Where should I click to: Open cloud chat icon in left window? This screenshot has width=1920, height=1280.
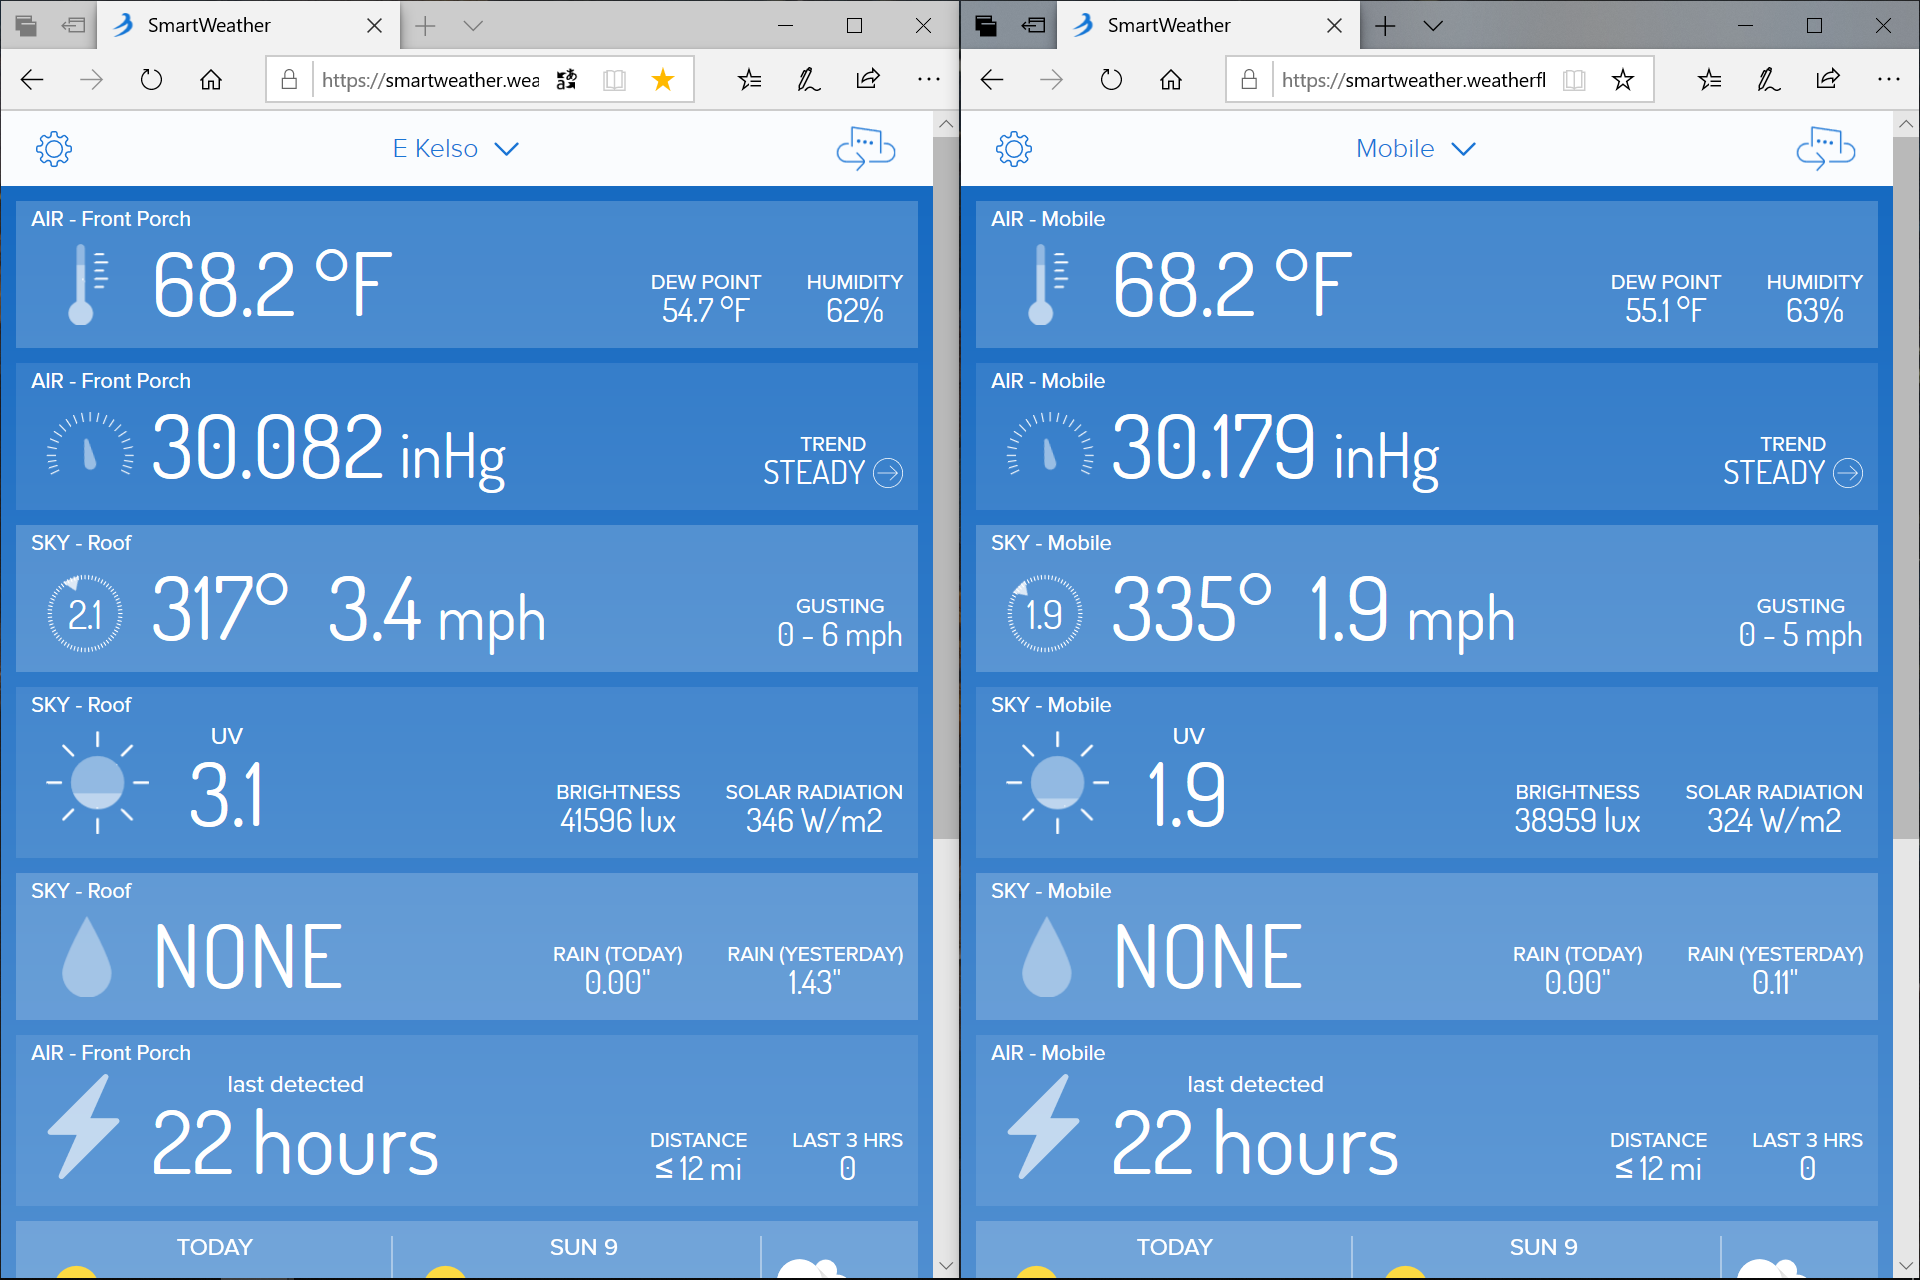tap(866, 149)
